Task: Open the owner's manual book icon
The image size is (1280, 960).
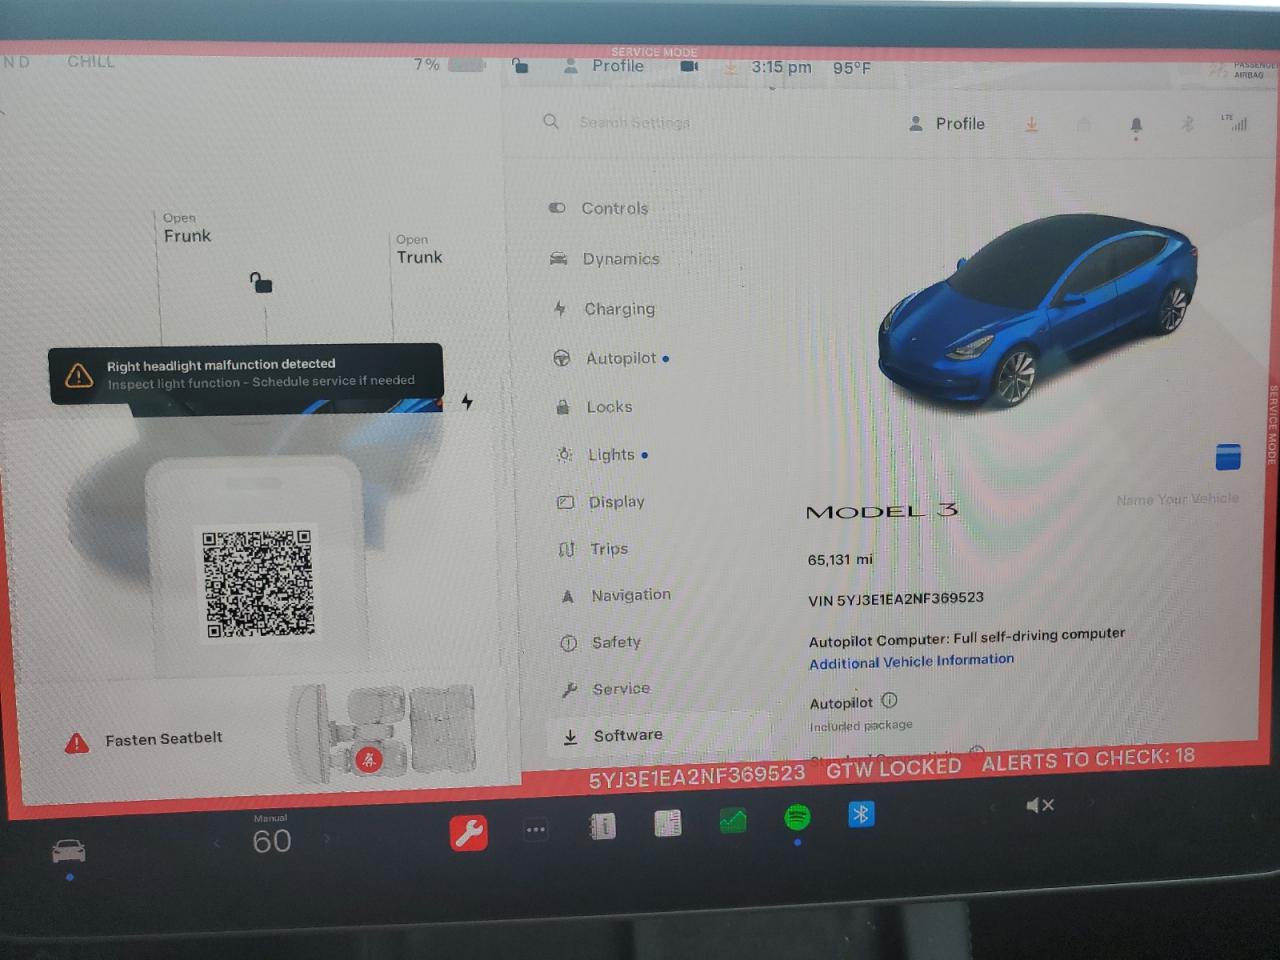Action: pyautogui.click(x=603, y=826)
